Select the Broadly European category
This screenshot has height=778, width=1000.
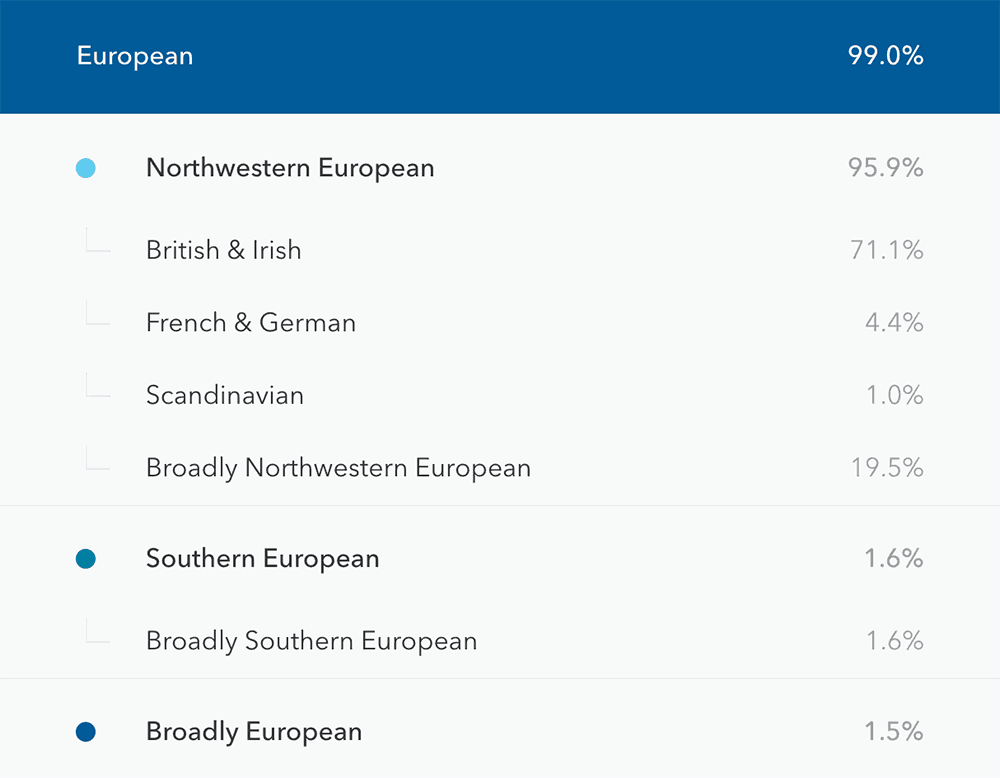[x=254, y=732]
